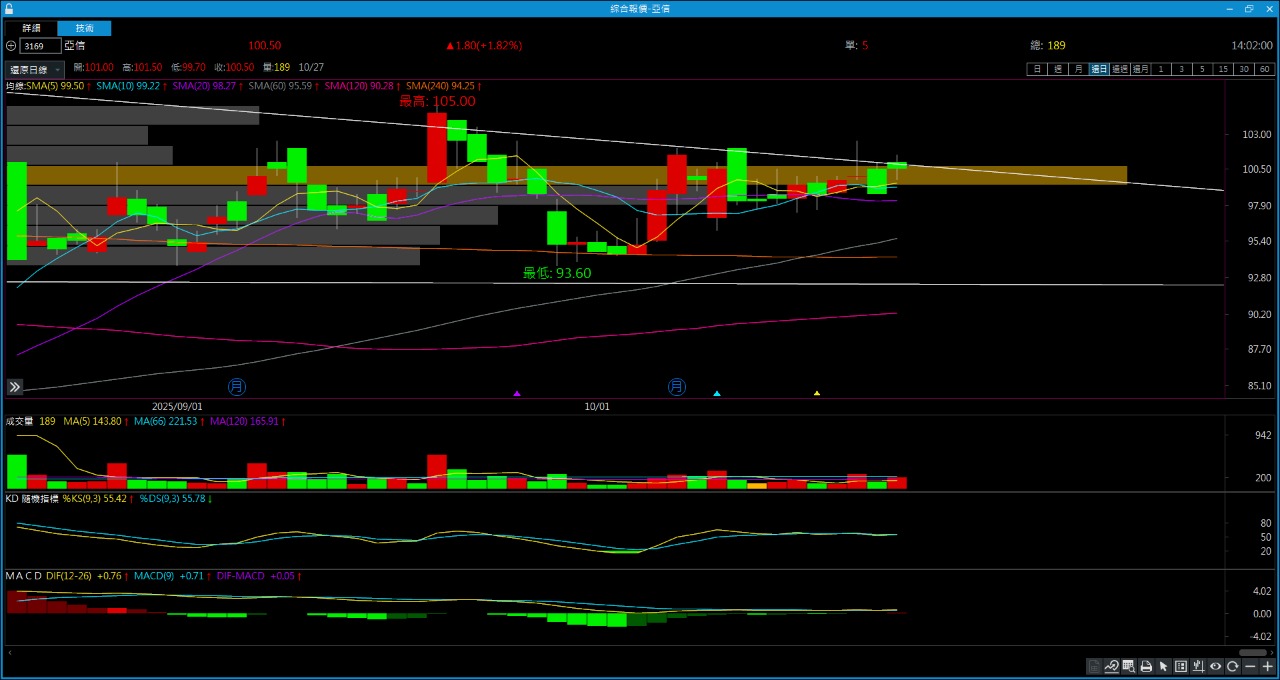Open the 還原日線 chart type dropdown
Screen dimensions: 1280x680
[x=34, y=70]
